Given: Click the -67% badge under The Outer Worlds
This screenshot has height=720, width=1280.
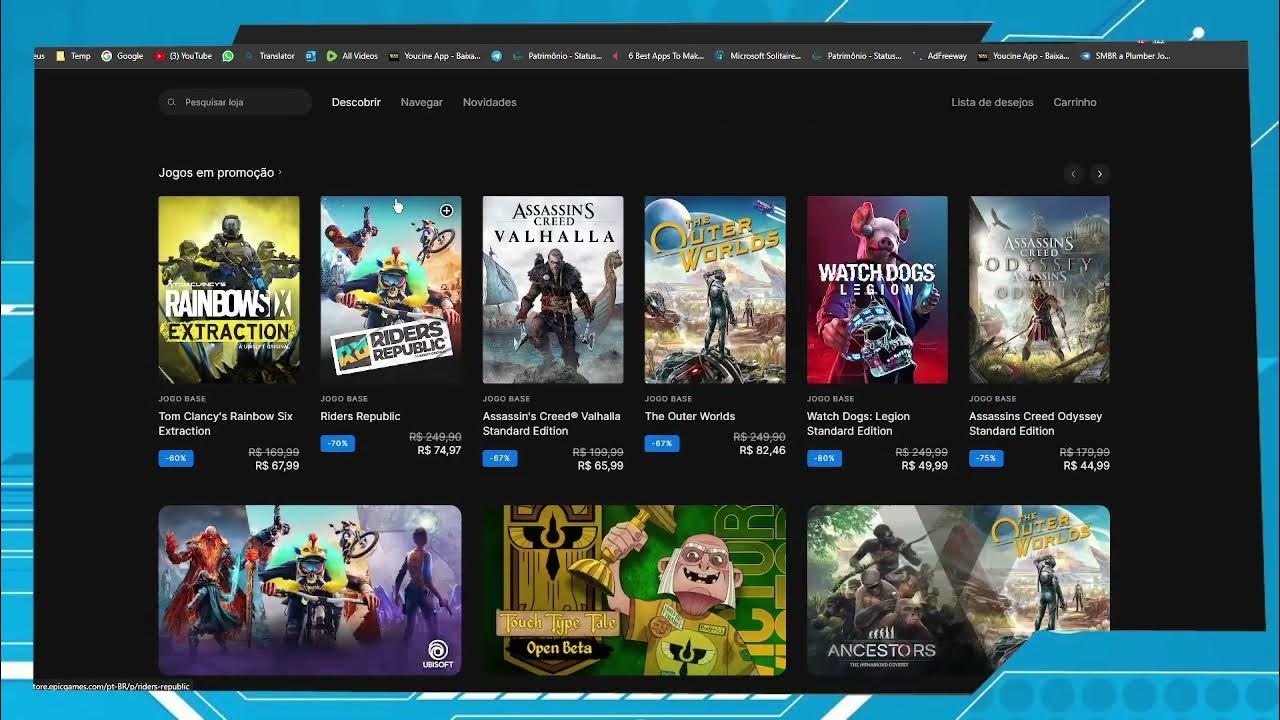Looking at the screenshot, I should pyautogui.click(x=662, y=444).
